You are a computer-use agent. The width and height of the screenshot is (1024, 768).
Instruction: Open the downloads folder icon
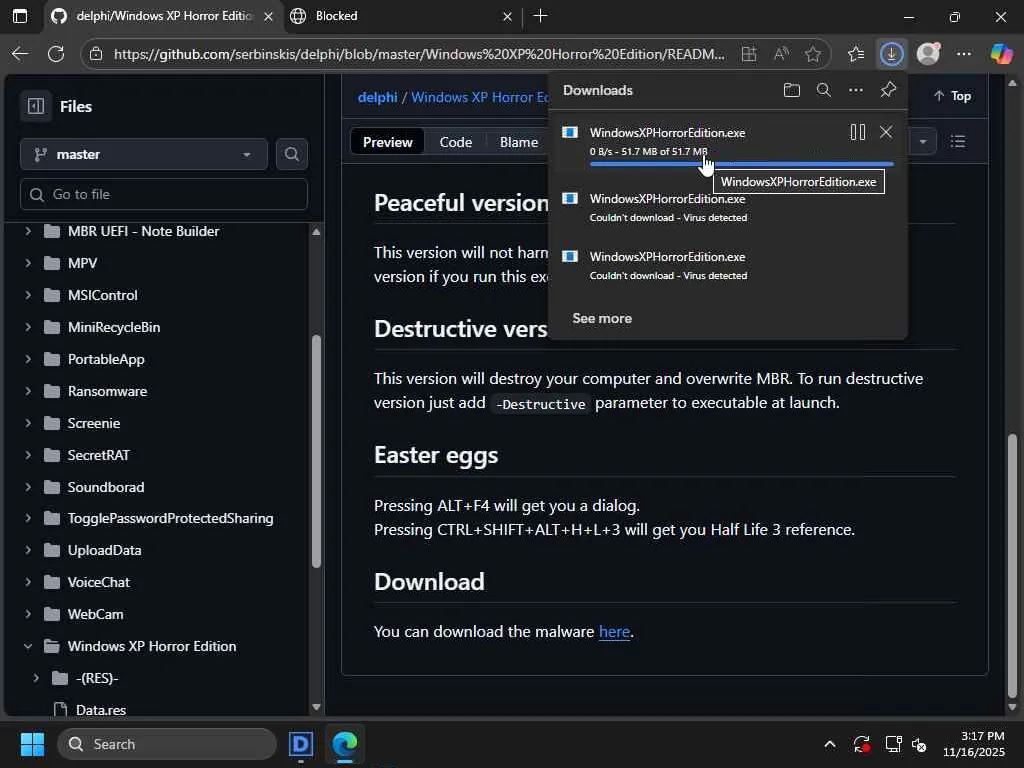tap(792, 90)
